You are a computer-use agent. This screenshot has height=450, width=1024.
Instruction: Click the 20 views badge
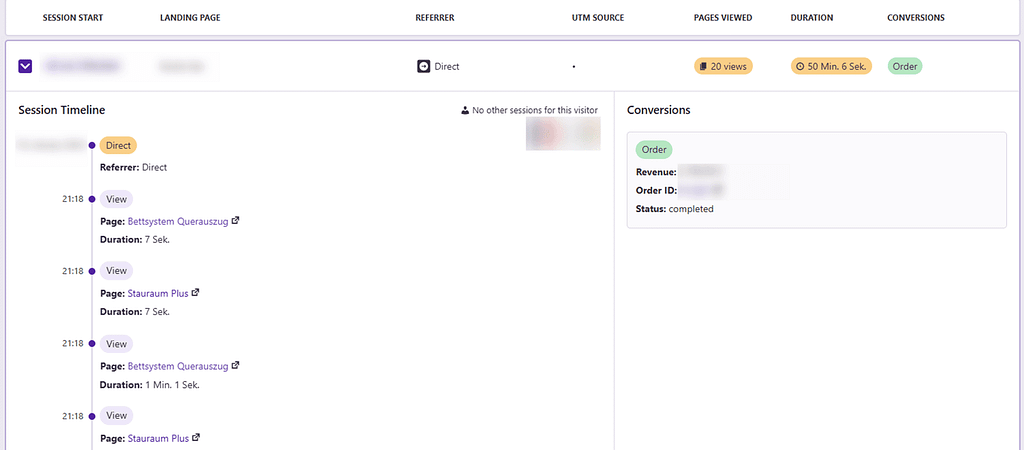(x=723, y=66)
